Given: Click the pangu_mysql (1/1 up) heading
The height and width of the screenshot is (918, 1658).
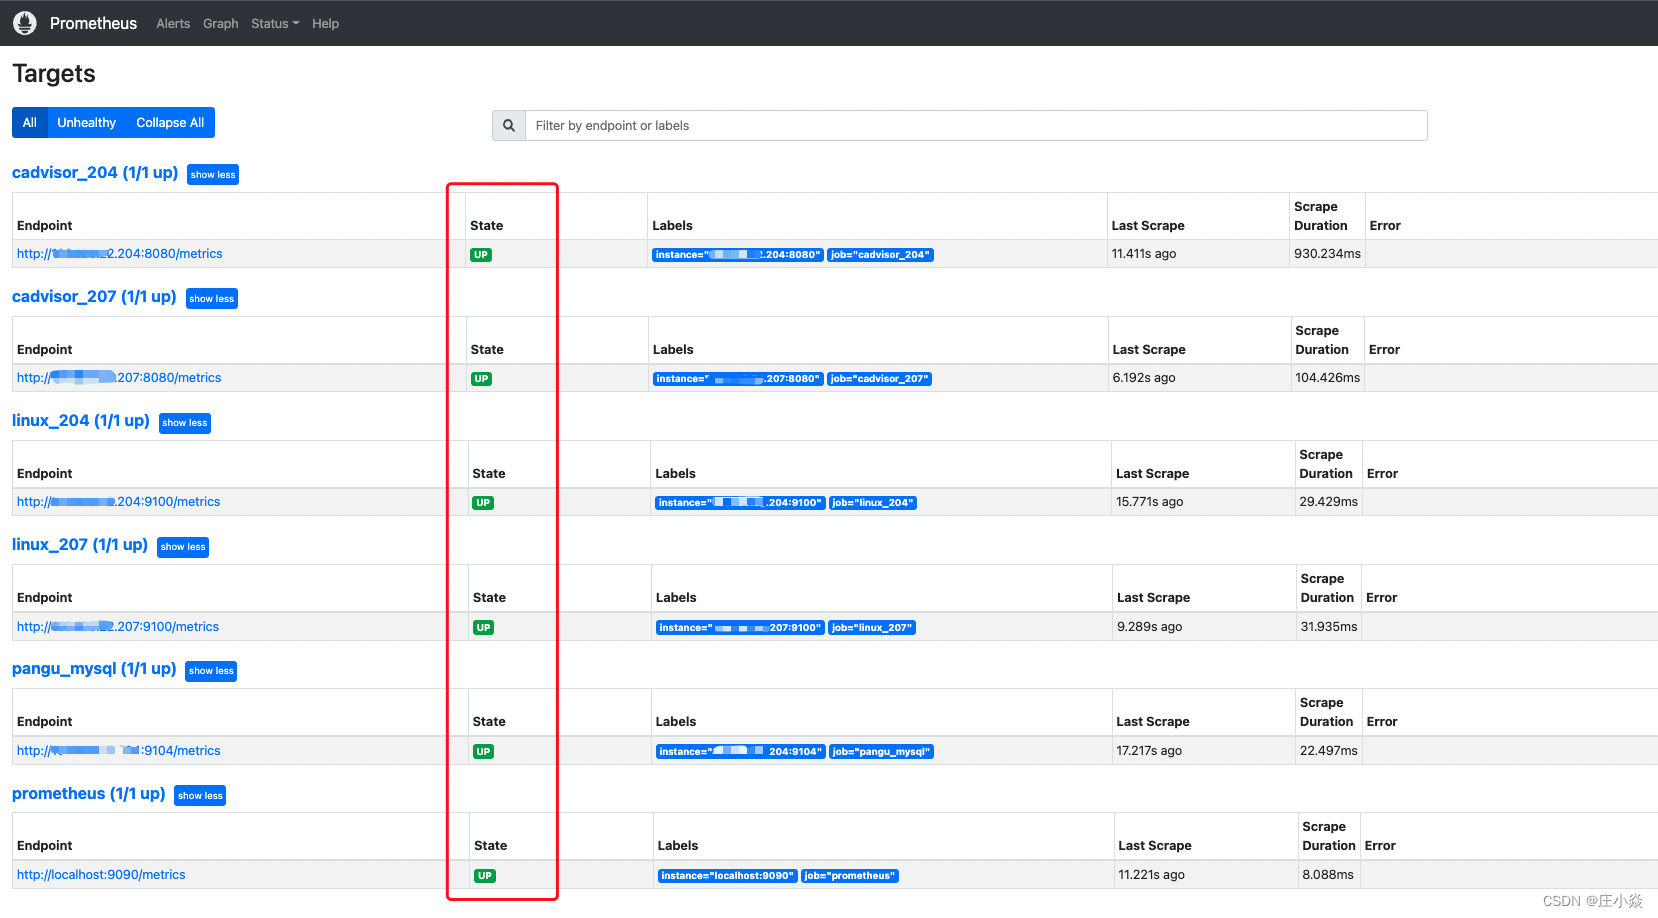Looking at the screenshot, I should 94,669.
